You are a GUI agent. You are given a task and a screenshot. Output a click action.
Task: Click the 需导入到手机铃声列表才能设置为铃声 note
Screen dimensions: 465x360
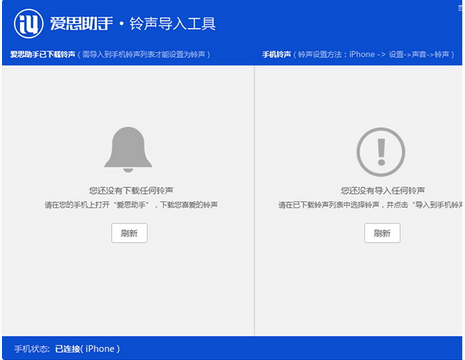(x=144, y=54)
